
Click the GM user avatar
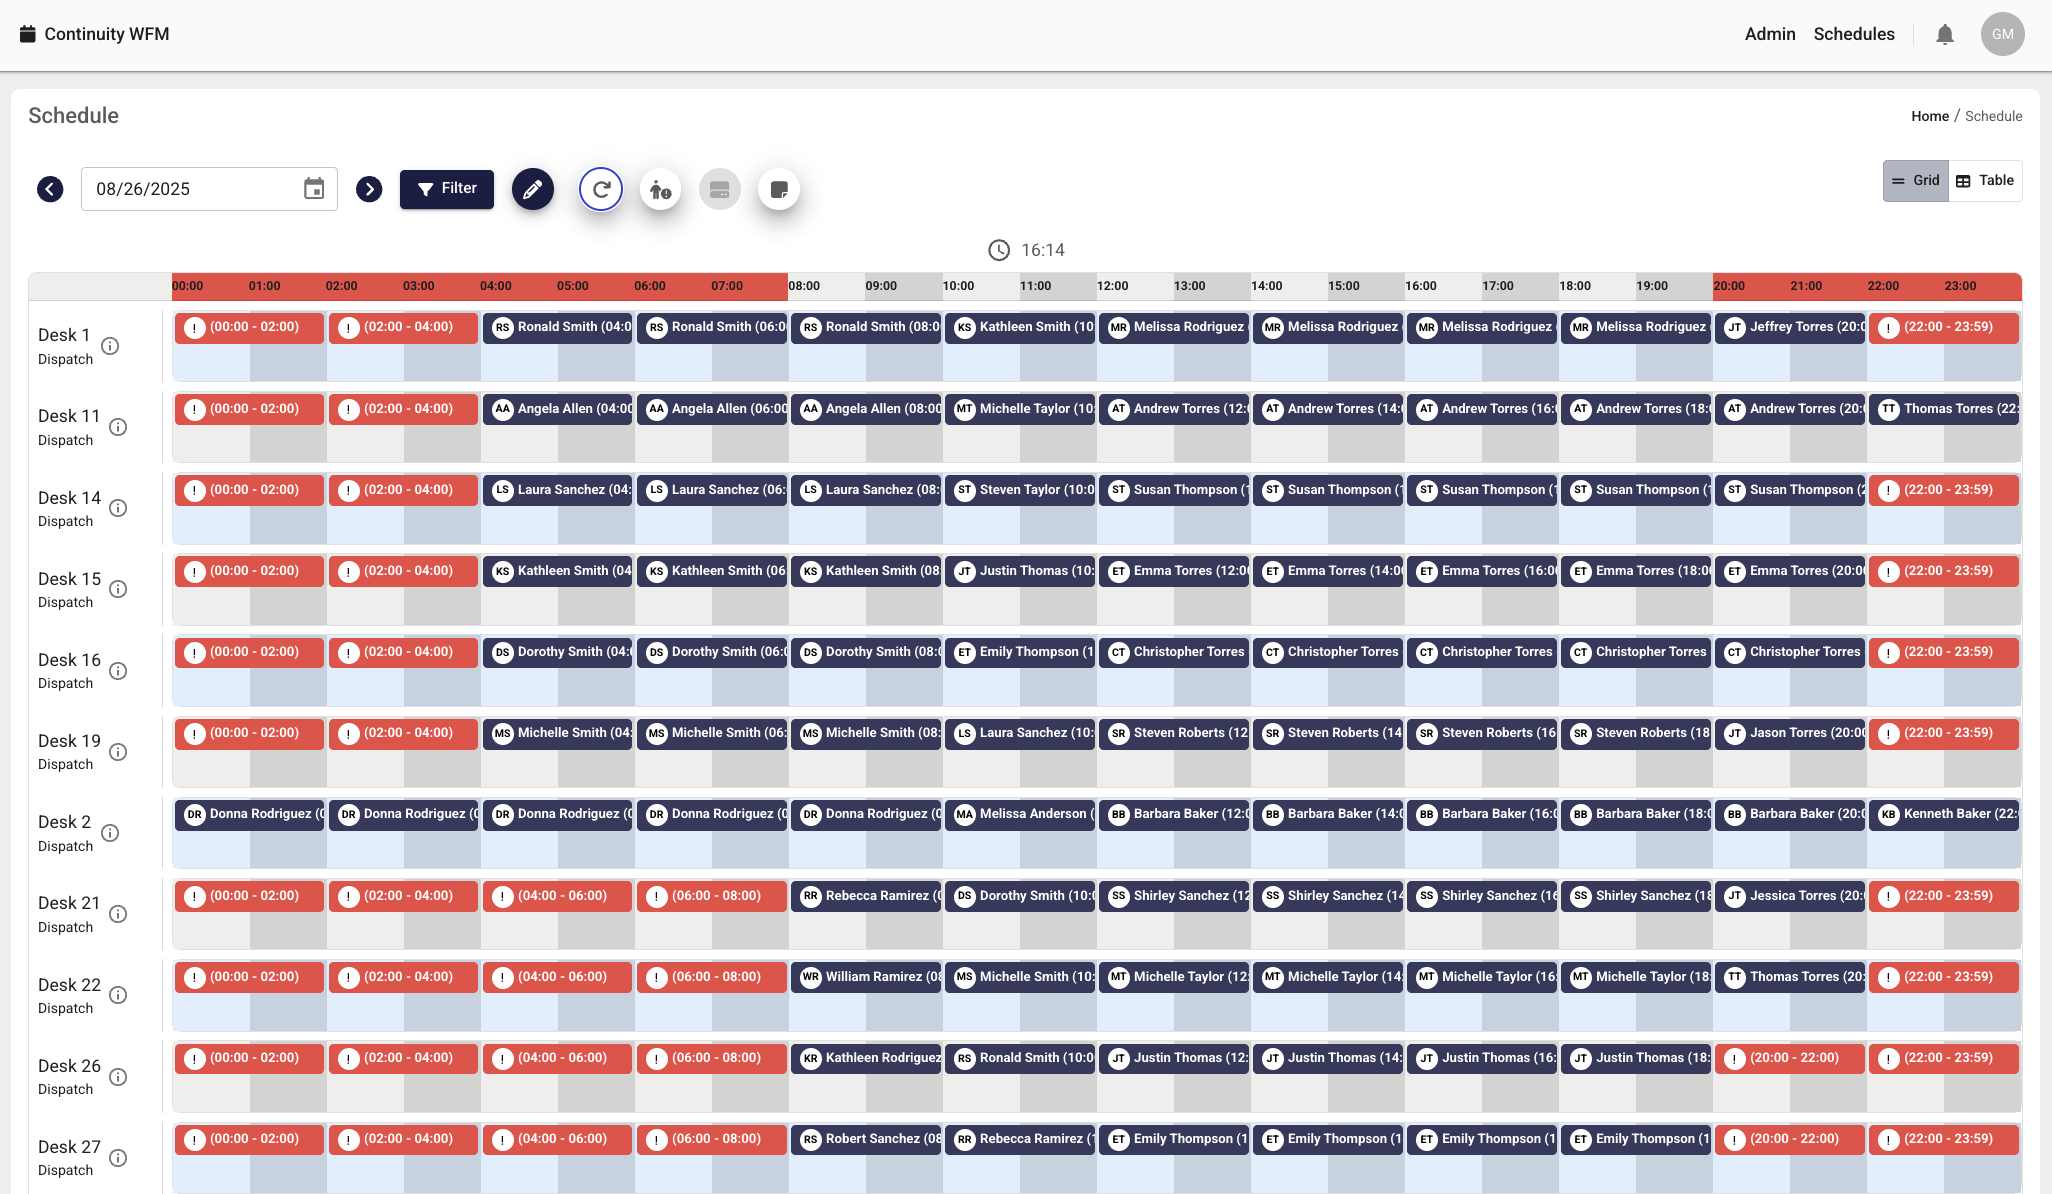click(x=2002, y=34)
